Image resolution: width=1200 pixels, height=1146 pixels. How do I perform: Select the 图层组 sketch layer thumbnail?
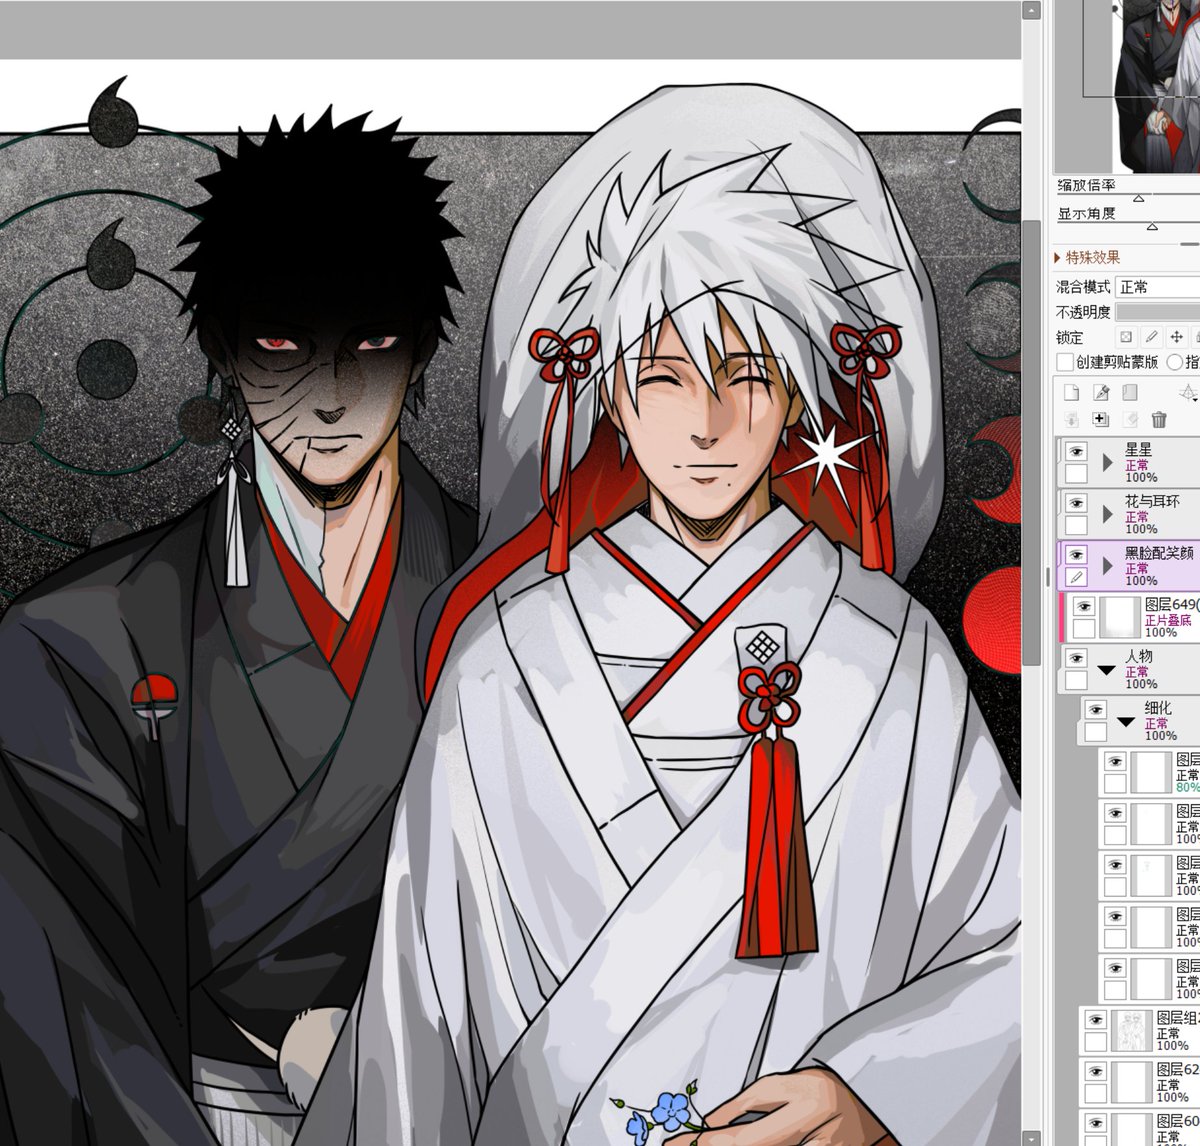(x=1132, y=1031)
